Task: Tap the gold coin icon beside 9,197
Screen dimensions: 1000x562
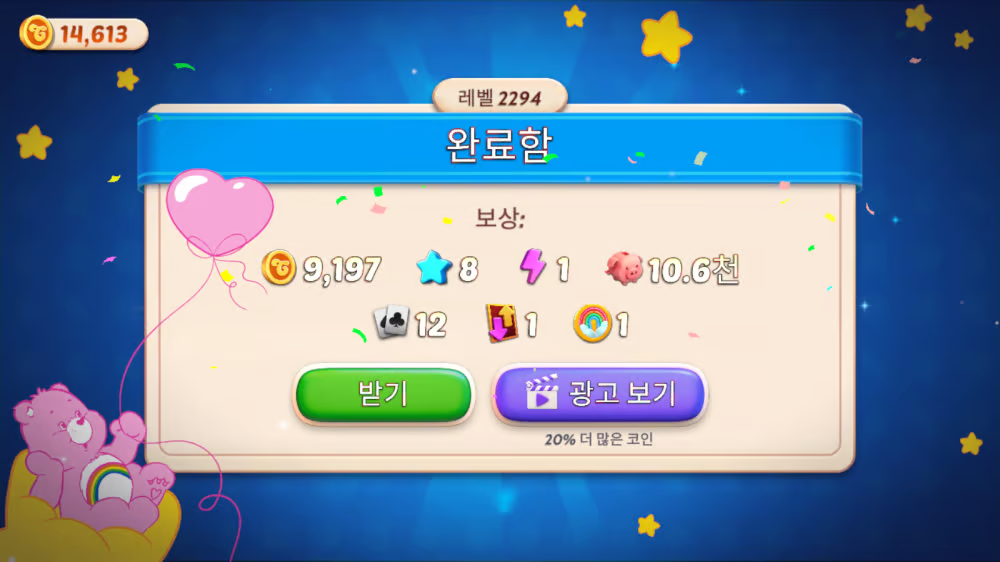Action: point(279,267)
